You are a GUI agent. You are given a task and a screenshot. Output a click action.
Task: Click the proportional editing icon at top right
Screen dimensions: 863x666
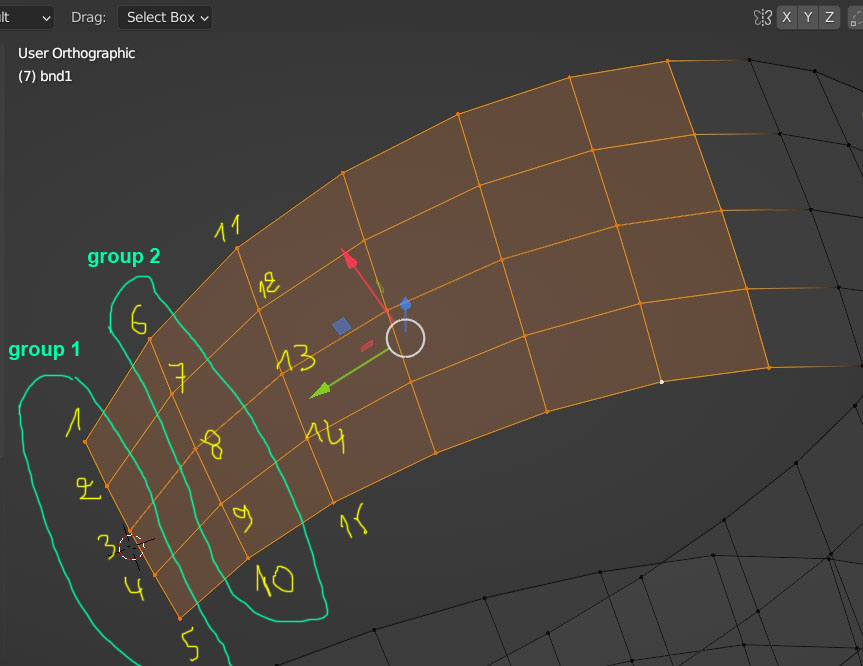pyautogui.click(x=855, y=17)
